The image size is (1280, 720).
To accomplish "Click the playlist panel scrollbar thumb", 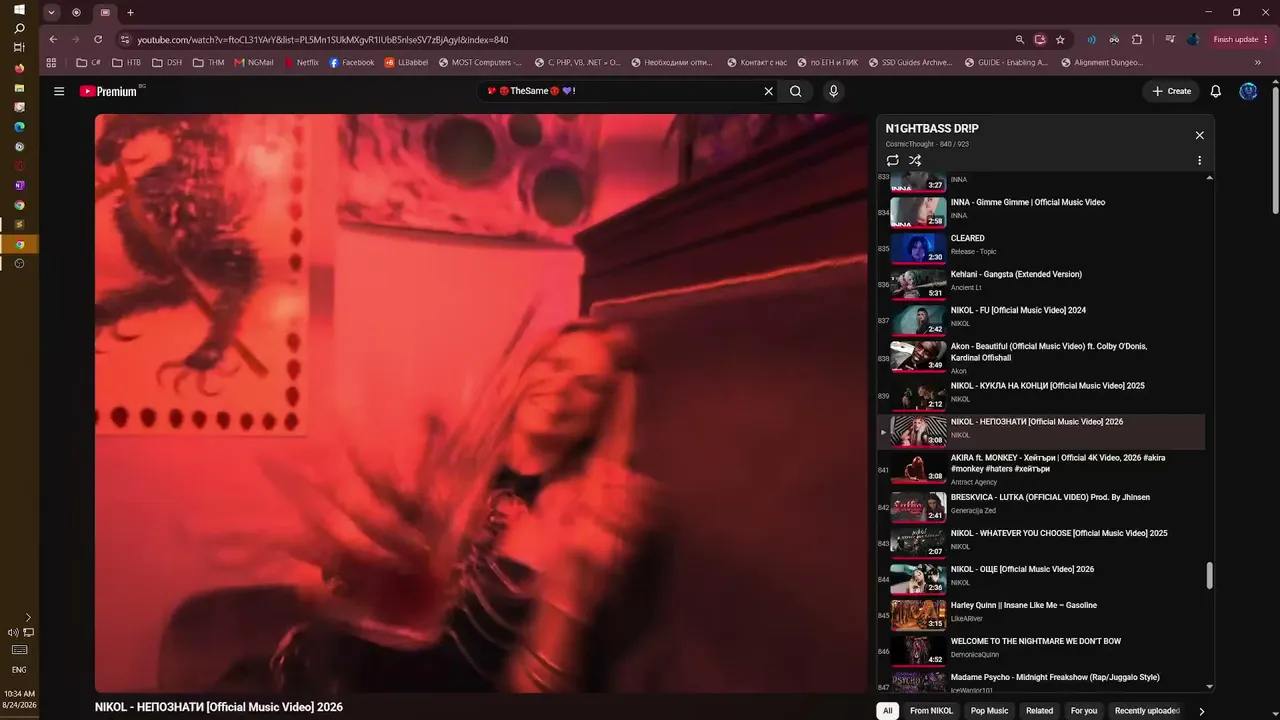I will [1209, 576].
